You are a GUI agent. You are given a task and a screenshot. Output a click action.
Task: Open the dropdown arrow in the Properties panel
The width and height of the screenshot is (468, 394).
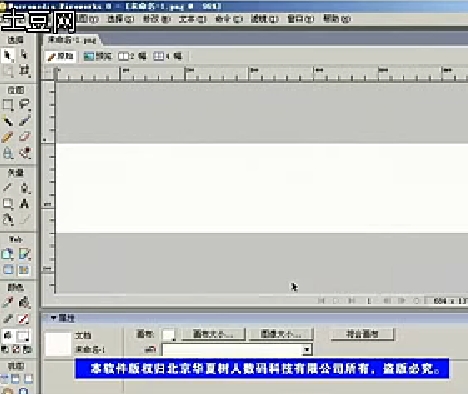[306, 350]
